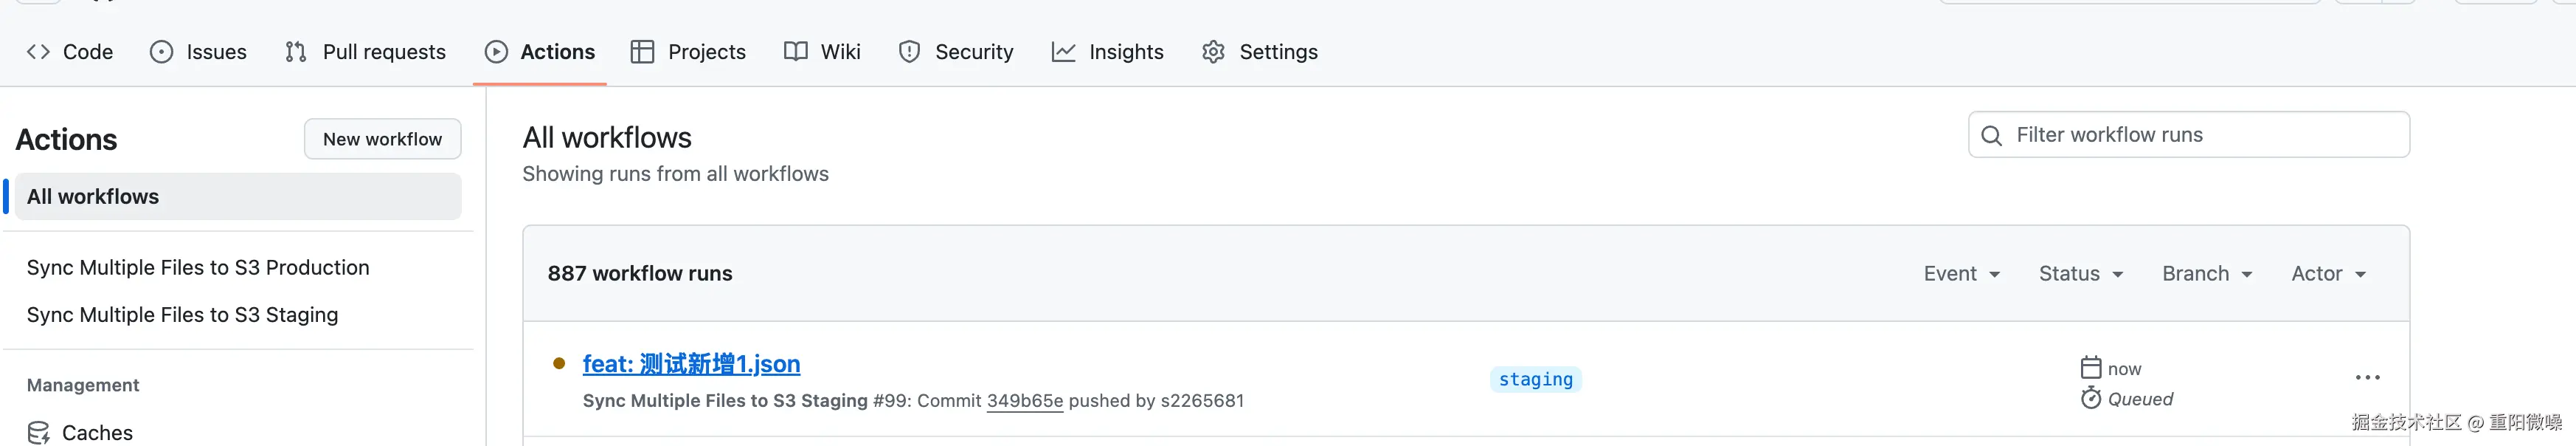Open commit 349b65e link

[1024, 401]
